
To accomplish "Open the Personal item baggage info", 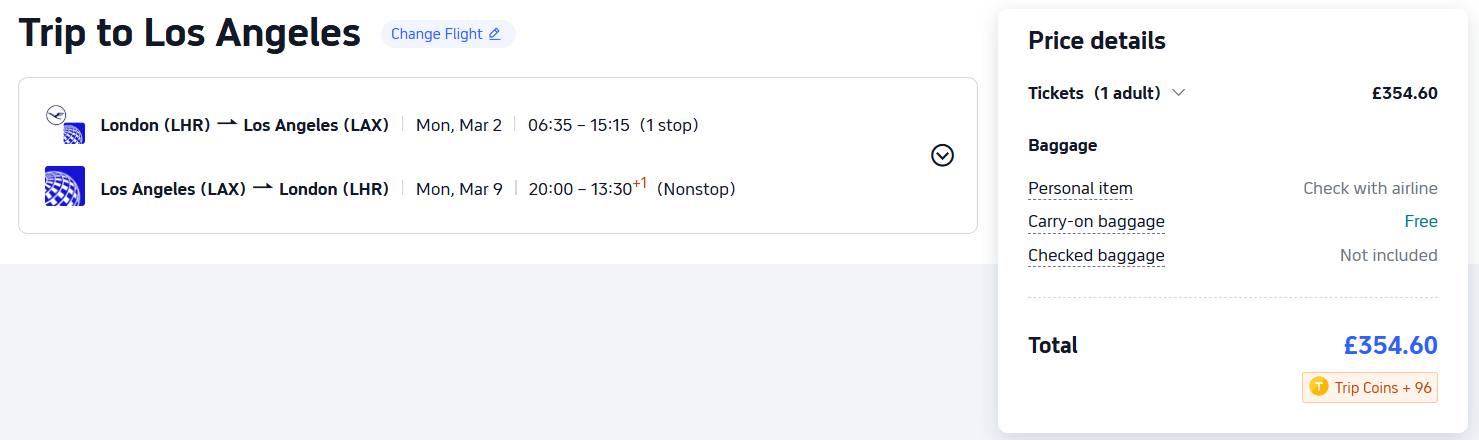I will pos(1080,188).
